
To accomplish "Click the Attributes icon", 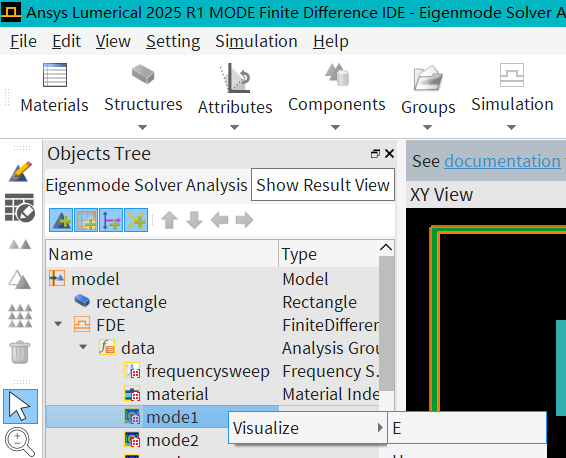I will point(235,78).
